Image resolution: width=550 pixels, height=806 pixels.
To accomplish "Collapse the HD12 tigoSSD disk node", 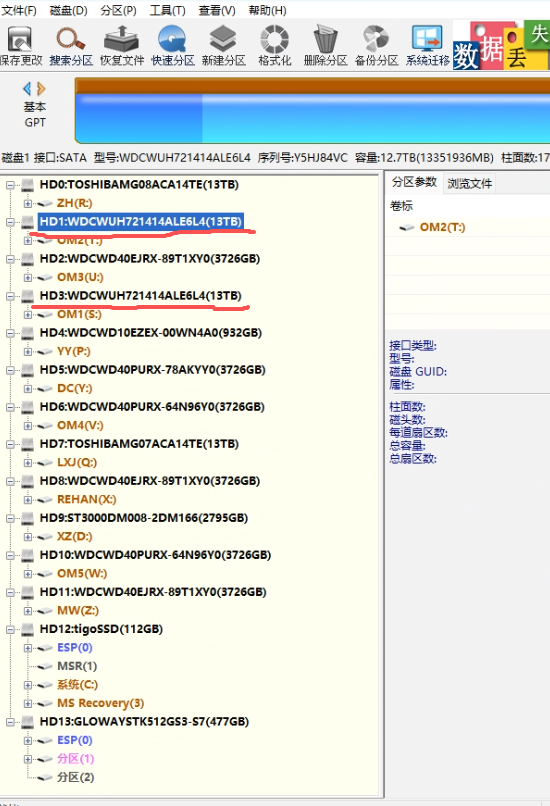I will [x=10, y=629].
